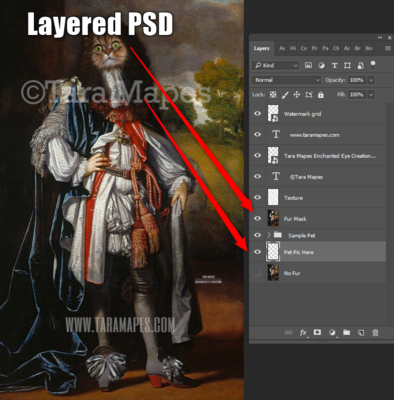This screenshot has height=400, width=394.
Task: Open the Normal blend mode dropdown
Action: (286, 80)
